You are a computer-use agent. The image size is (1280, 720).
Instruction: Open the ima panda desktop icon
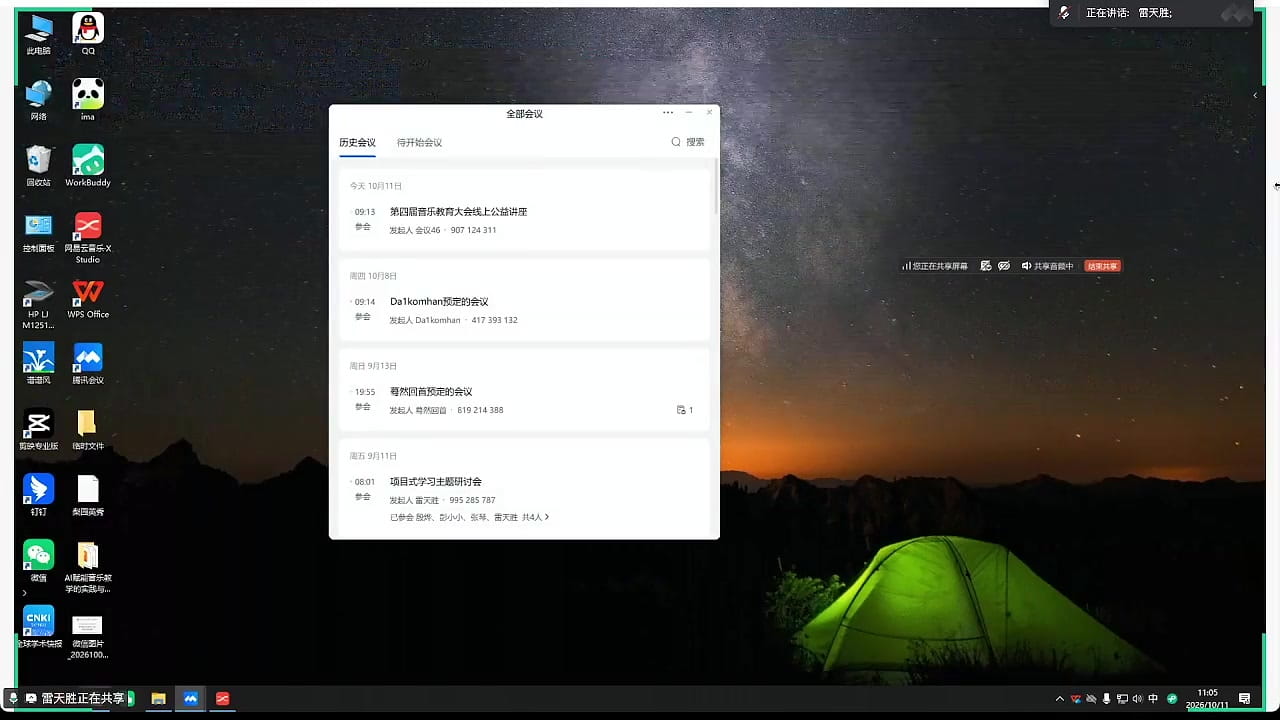88,100
